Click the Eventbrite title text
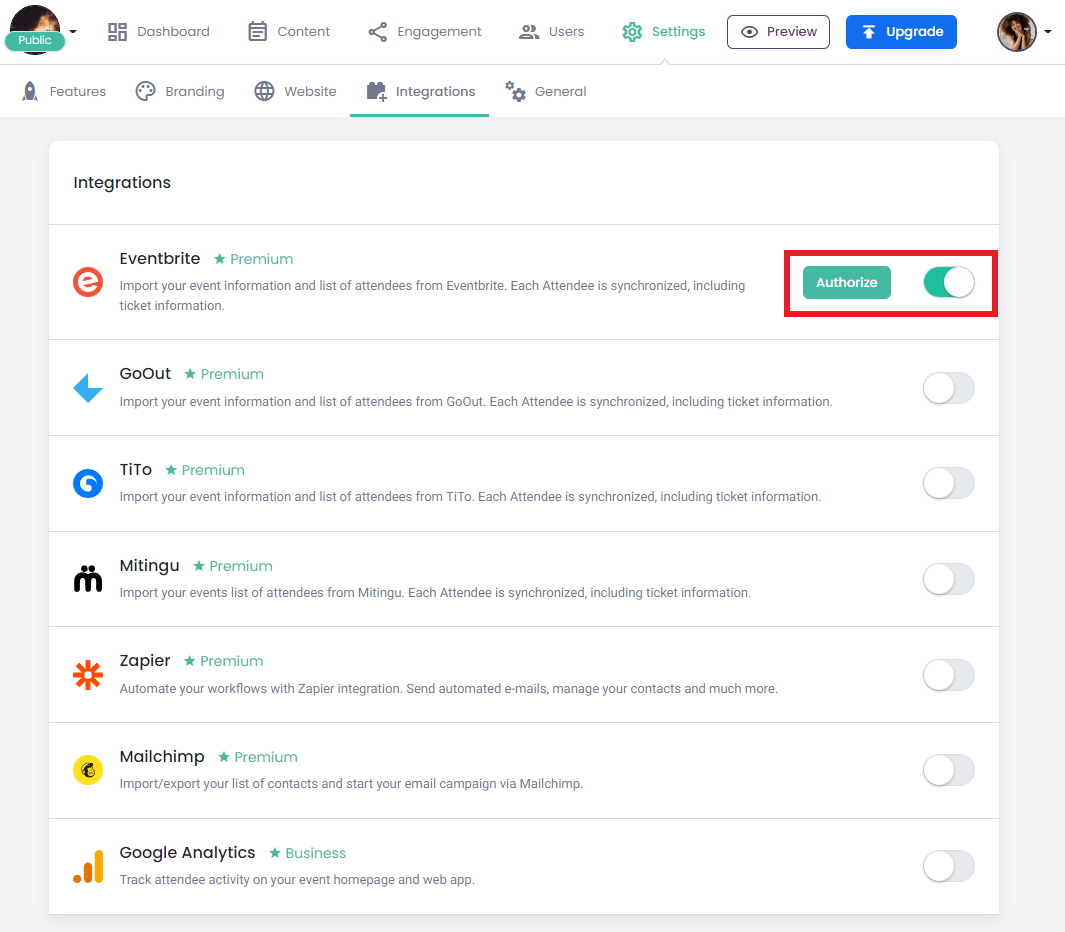 (160, 259)
